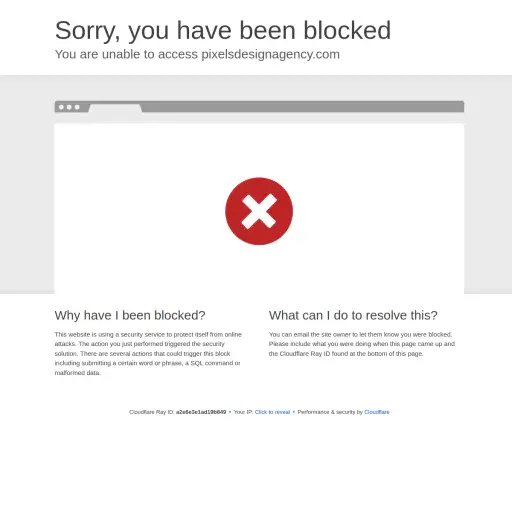Image resolution: width=512 pixels, height=512 pixels.
Task: Click 'Performance & security by' footer text
Action: coord(330,412)
